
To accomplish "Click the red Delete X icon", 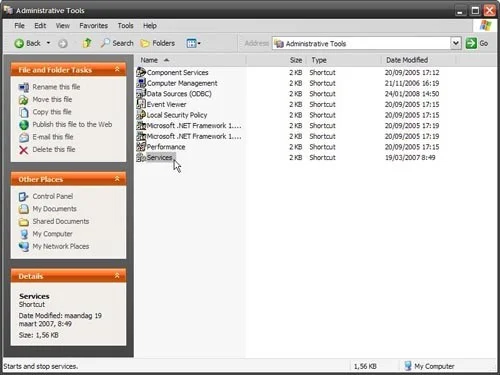I will coord(24,150).
